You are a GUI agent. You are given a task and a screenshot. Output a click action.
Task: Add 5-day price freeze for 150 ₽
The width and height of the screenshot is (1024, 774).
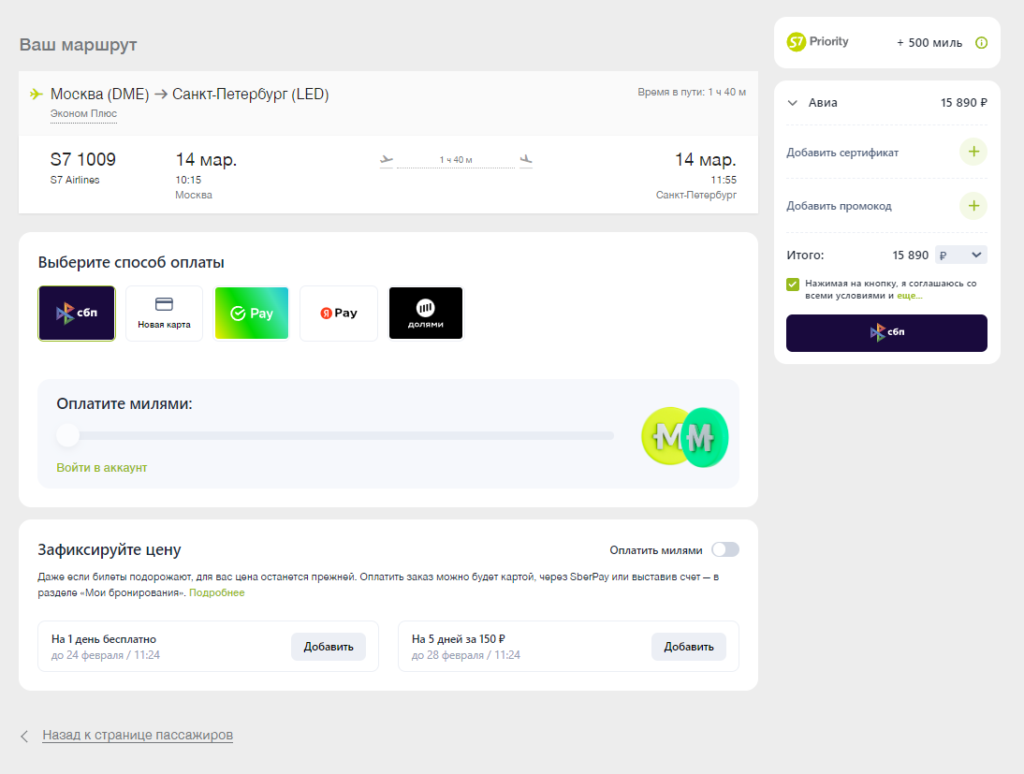coord(688,647)
